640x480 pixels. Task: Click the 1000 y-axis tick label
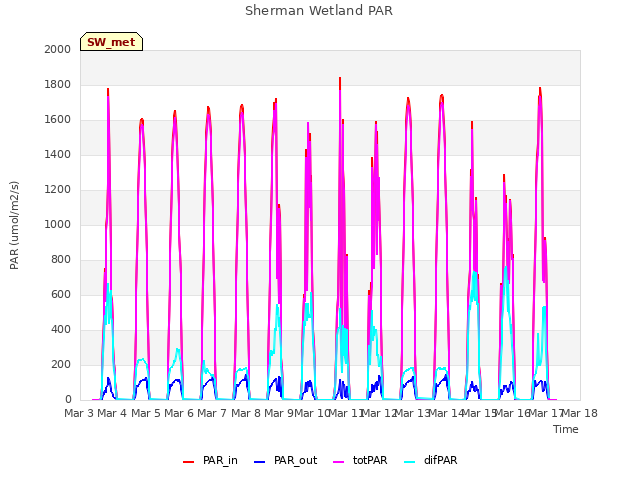[x=58, y=224]
